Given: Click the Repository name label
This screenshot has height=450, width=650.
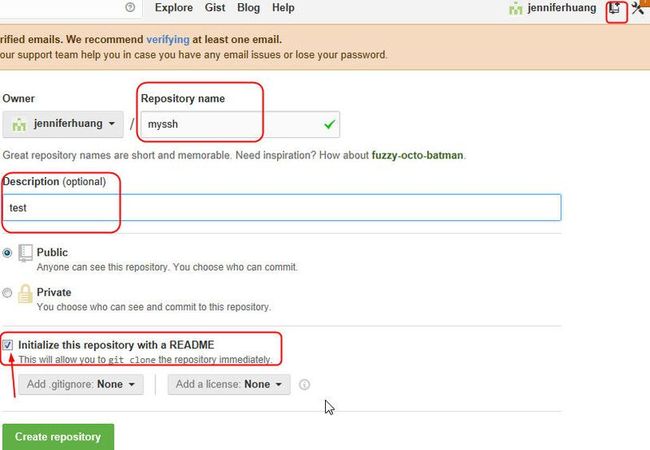Looking at the screenshot, I should (183, 98).
